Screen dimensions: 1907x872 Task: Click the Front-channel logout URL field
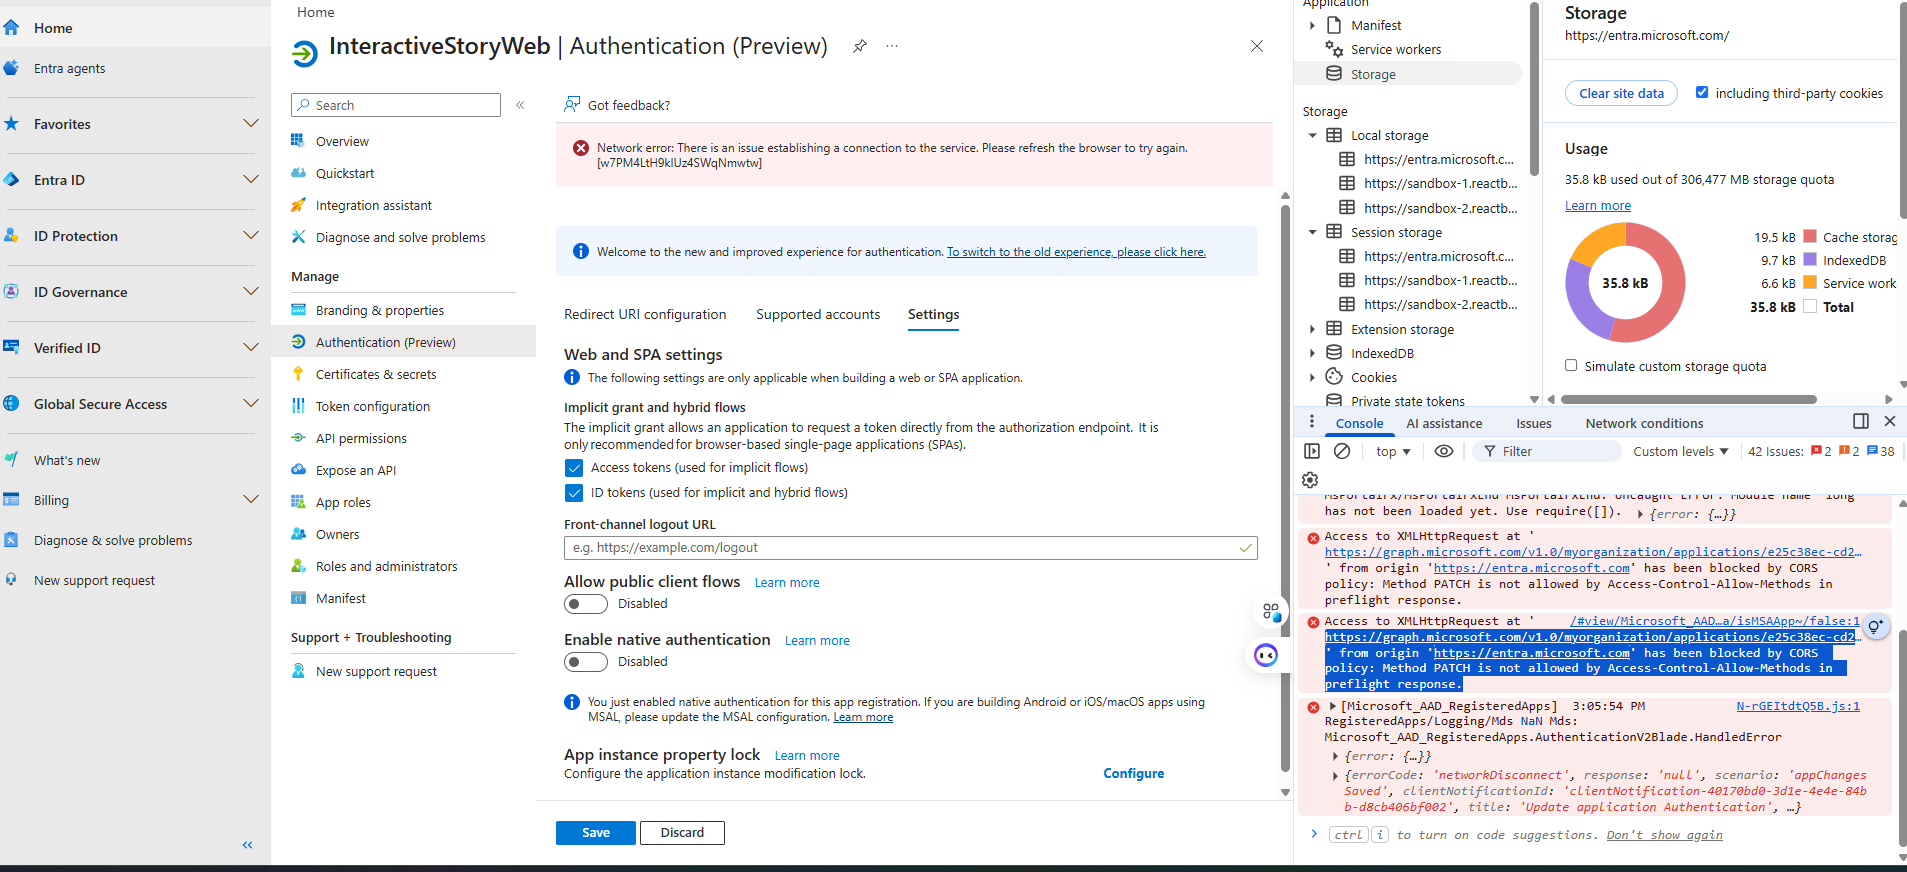pyautogui.click(x=910, y=548)
